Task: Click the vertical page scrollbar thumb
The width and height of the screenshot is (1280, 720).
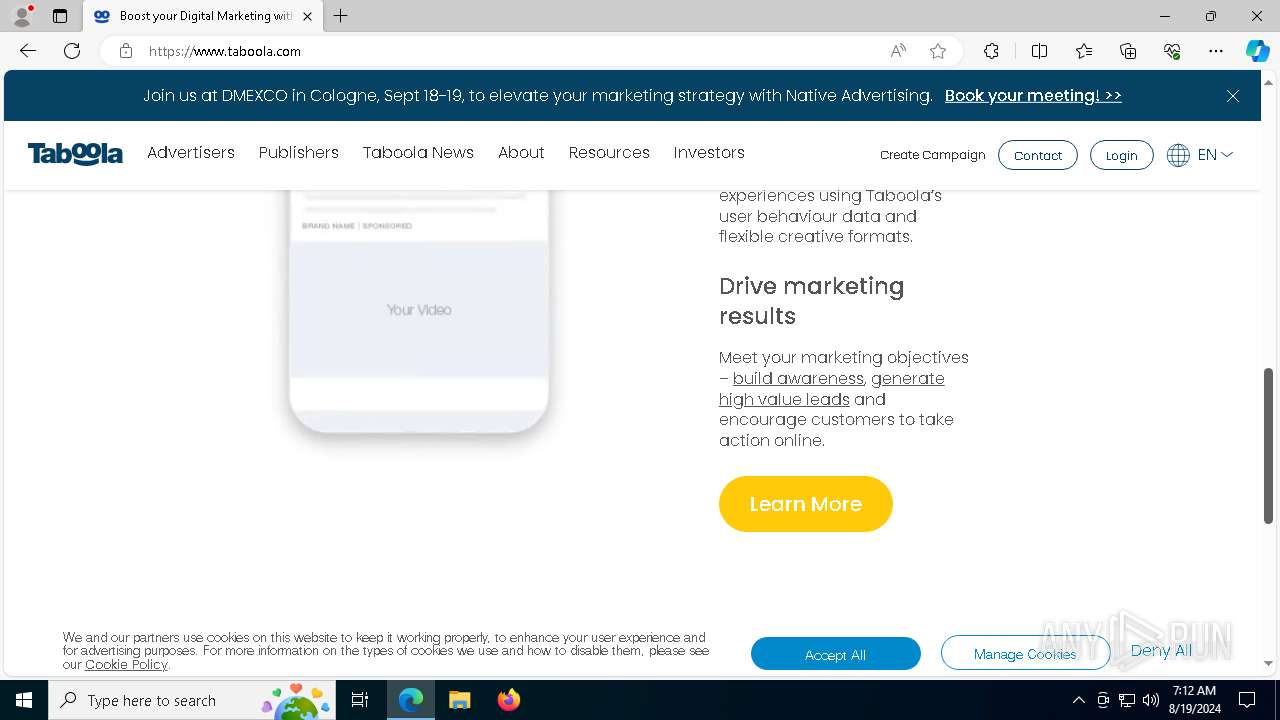Action: click(1268, 446)
